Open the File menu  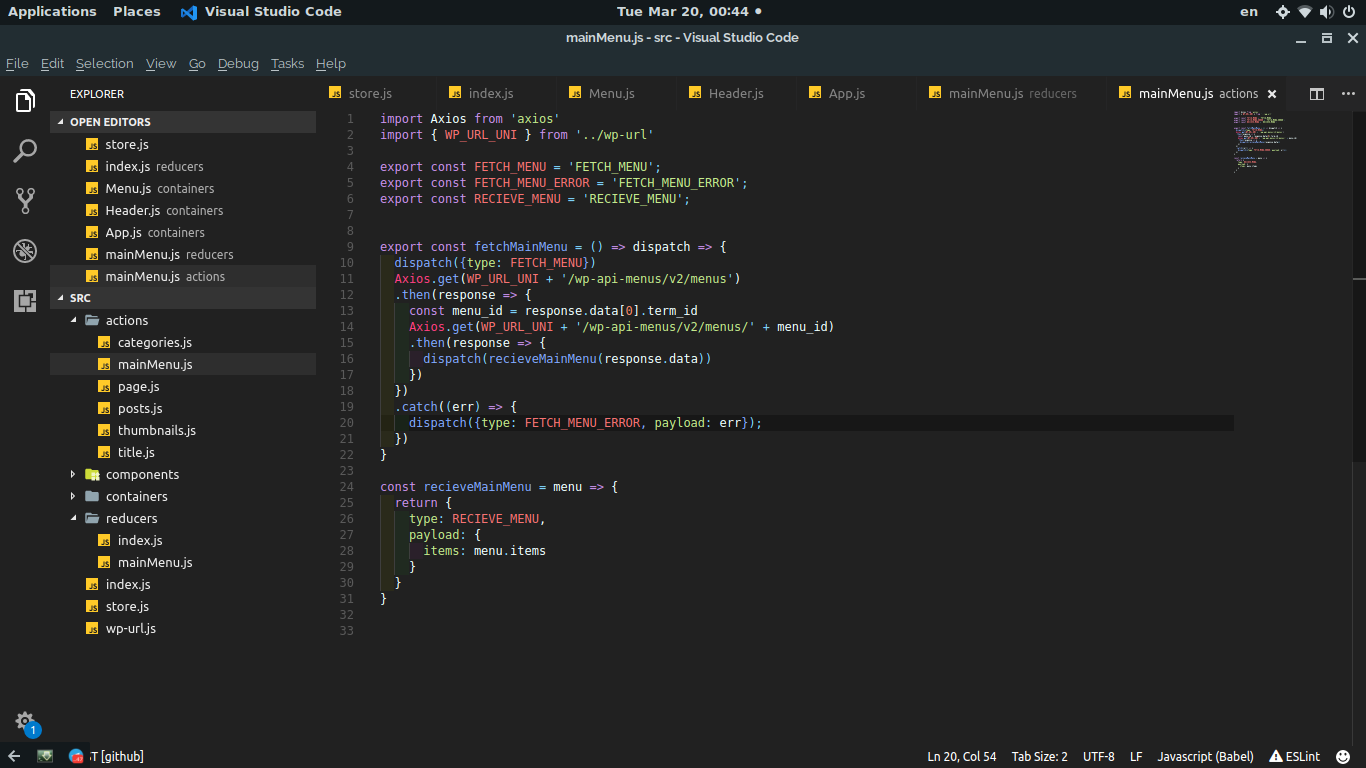pyautogui.click(x=17, y=63)
